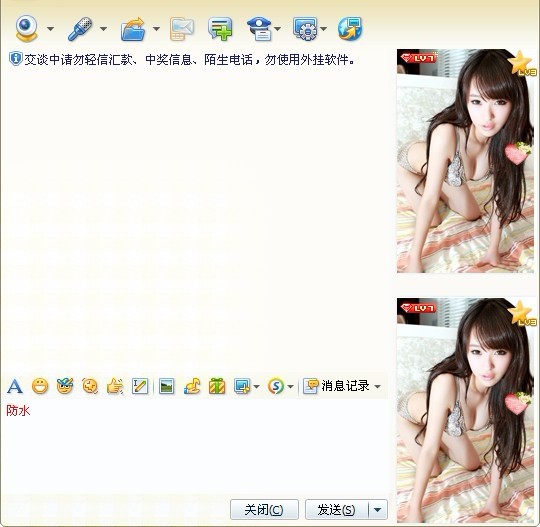Viewport: 540px width, 527px height.
Task: Send a window shake thumbs-up icon
Action: pyautogui.click(x=115, y=386)
